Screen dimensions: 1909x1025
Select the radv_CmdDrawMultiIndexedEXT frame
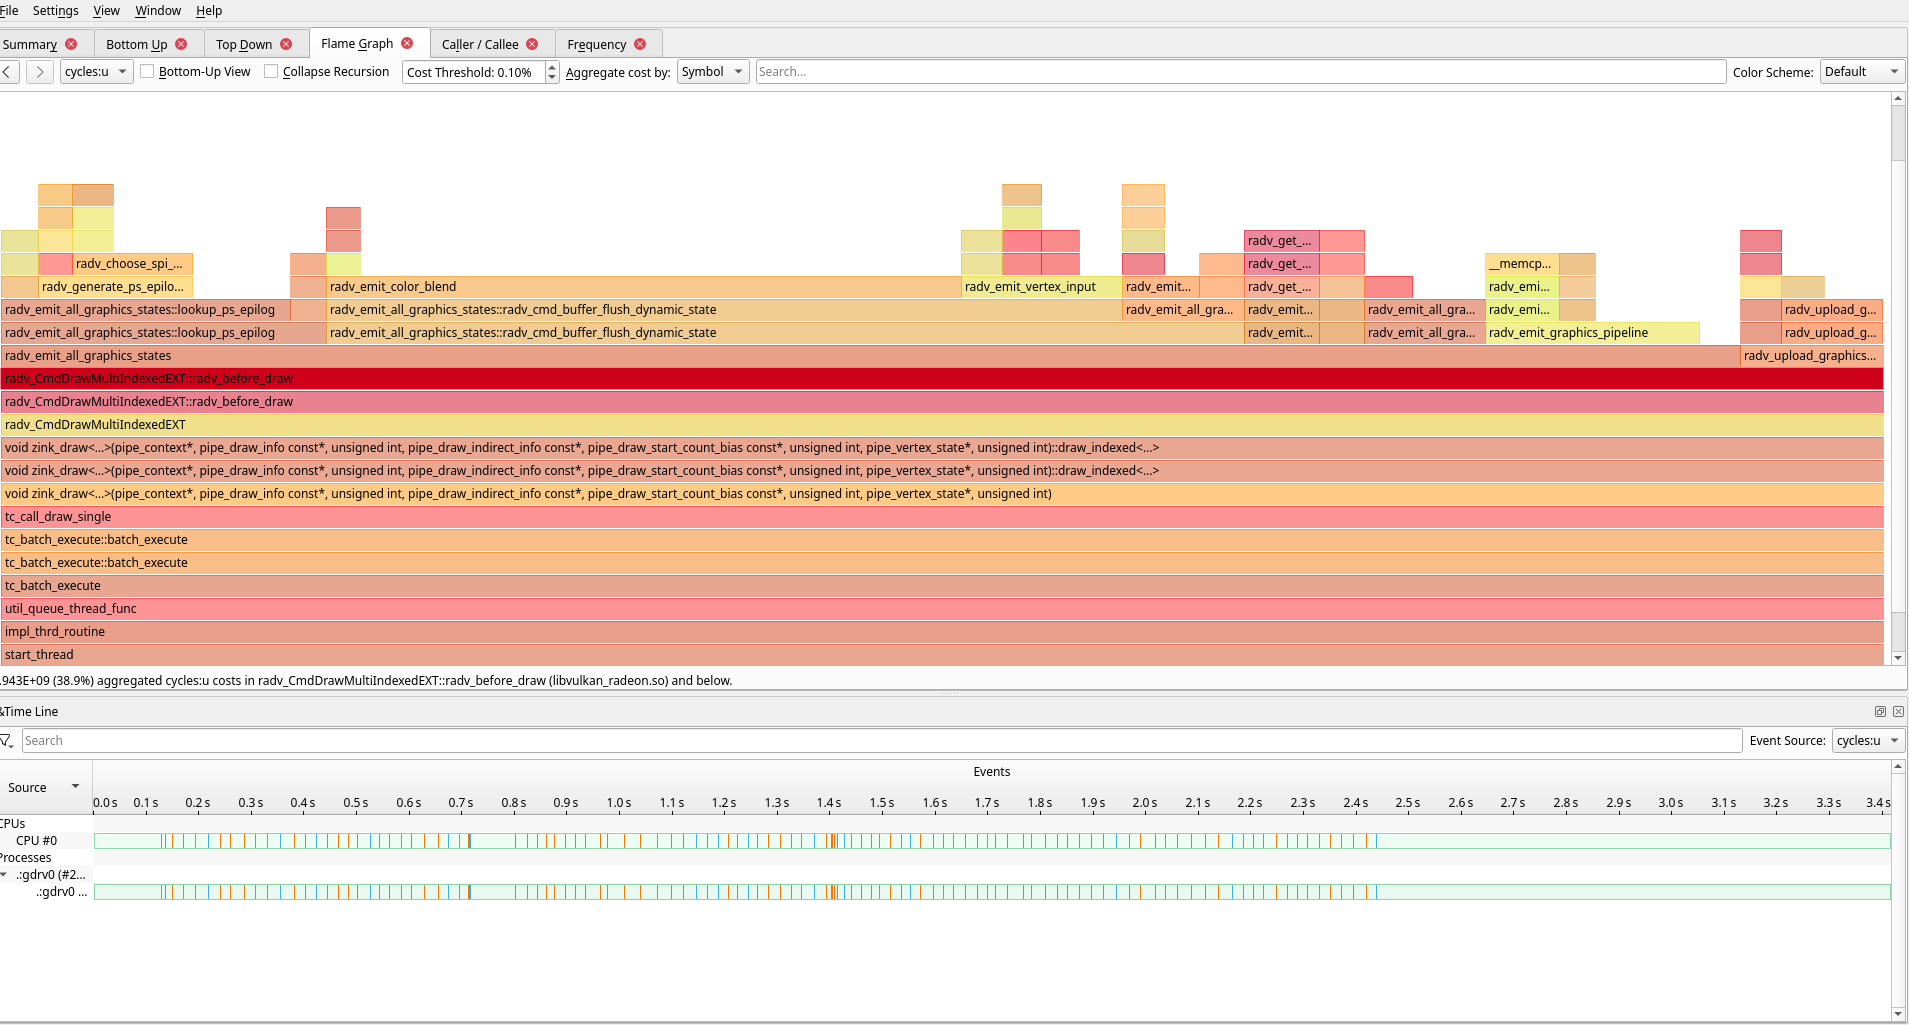click(x=942, y=425)
